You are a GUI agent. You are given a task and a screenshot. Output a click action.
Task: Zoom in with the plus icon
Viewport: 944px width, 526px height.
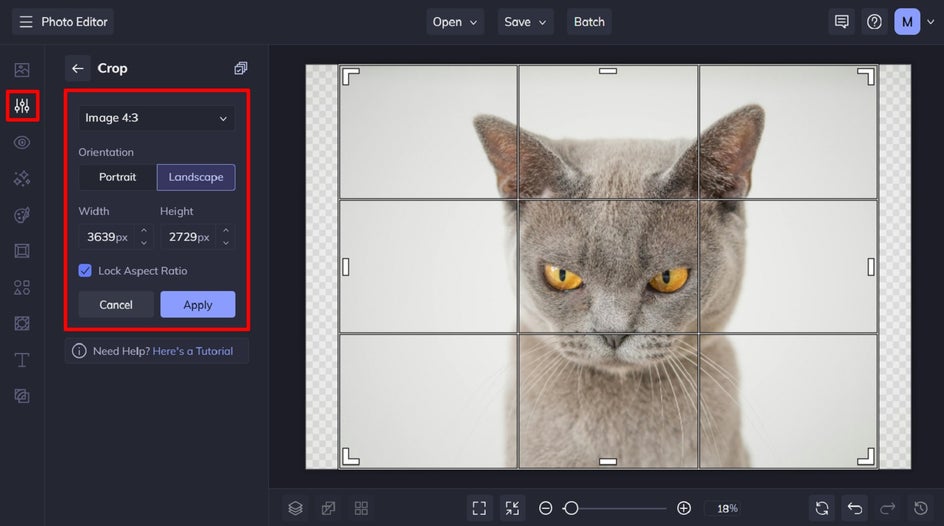point(684,509)
